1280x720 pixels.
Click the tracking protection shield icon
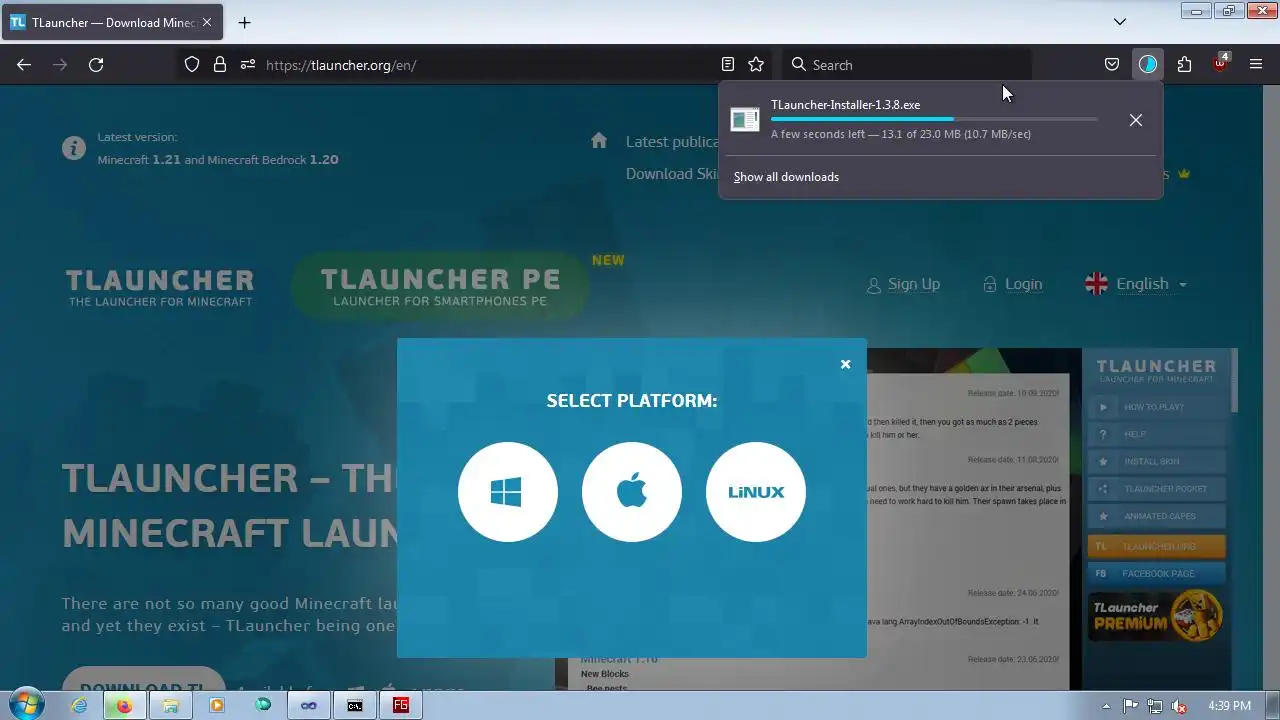point(192,64)
